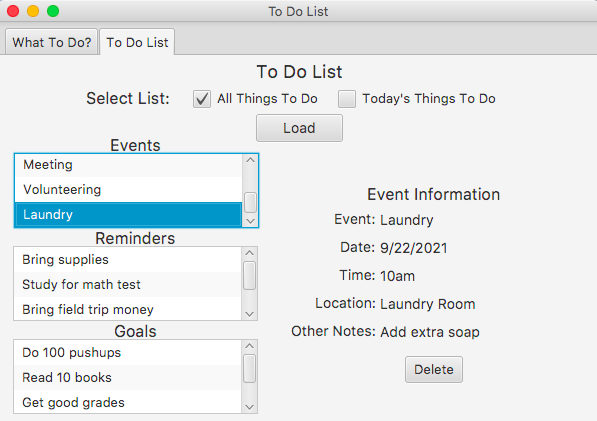Screen dimensions: 597x421
Task: Click the Reminders list scroll up arrow
Action: point(249,253)
